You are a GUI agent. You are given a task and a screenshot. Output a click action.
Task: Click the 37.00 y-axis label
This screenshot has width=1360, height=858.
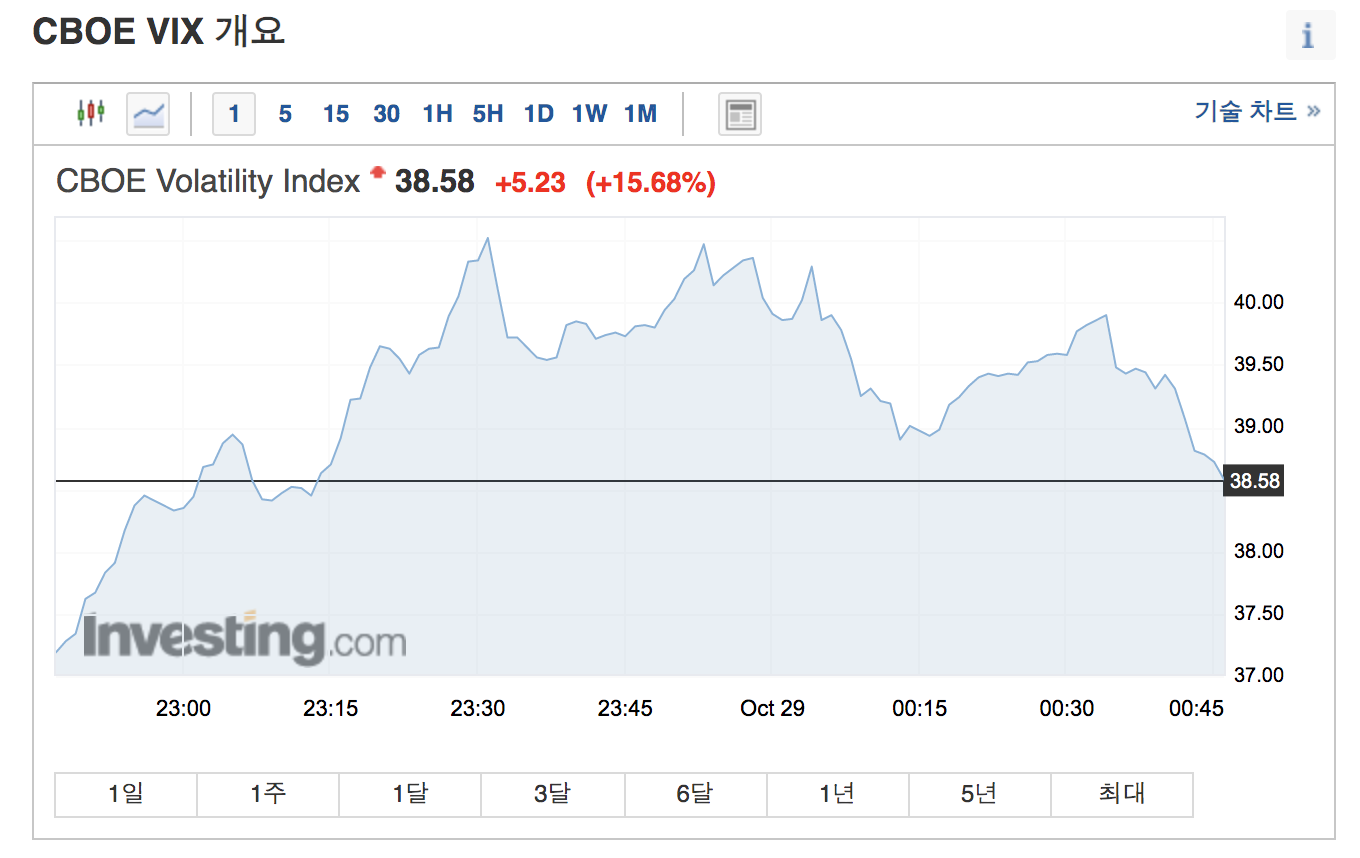(x=1258, y=675)
